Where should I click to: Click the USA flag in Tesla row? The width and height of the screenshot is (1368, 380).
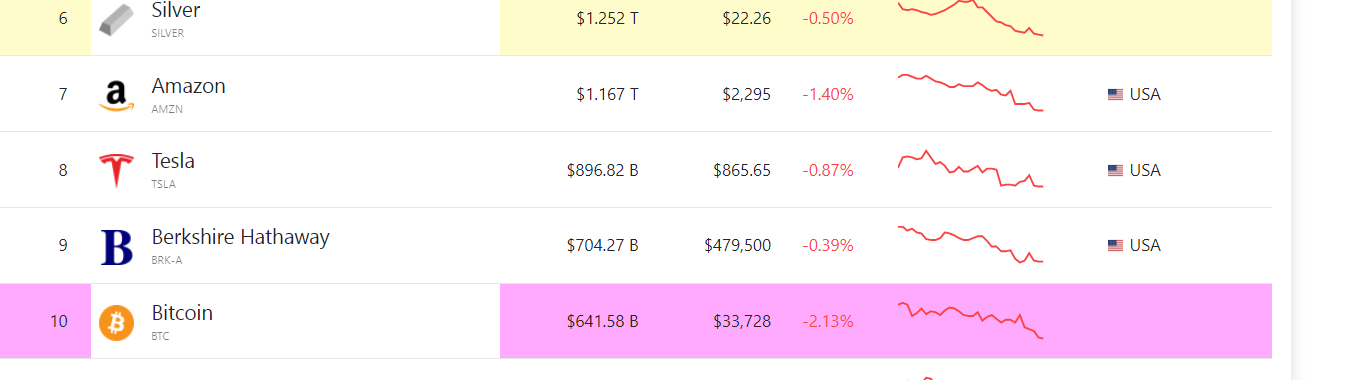1115,171
